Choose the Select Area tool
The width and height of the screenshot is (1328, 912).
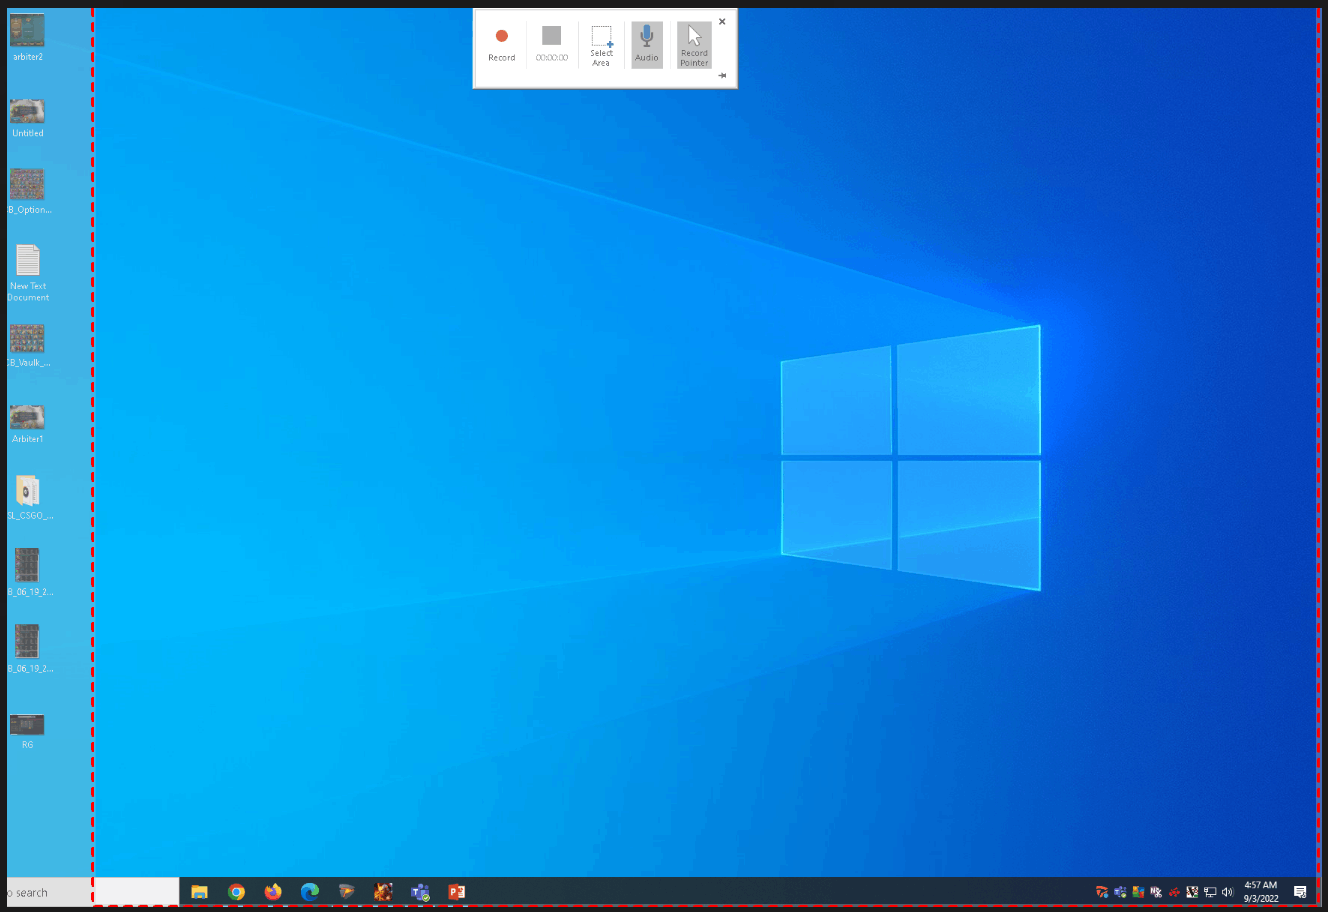click(601, 45)
